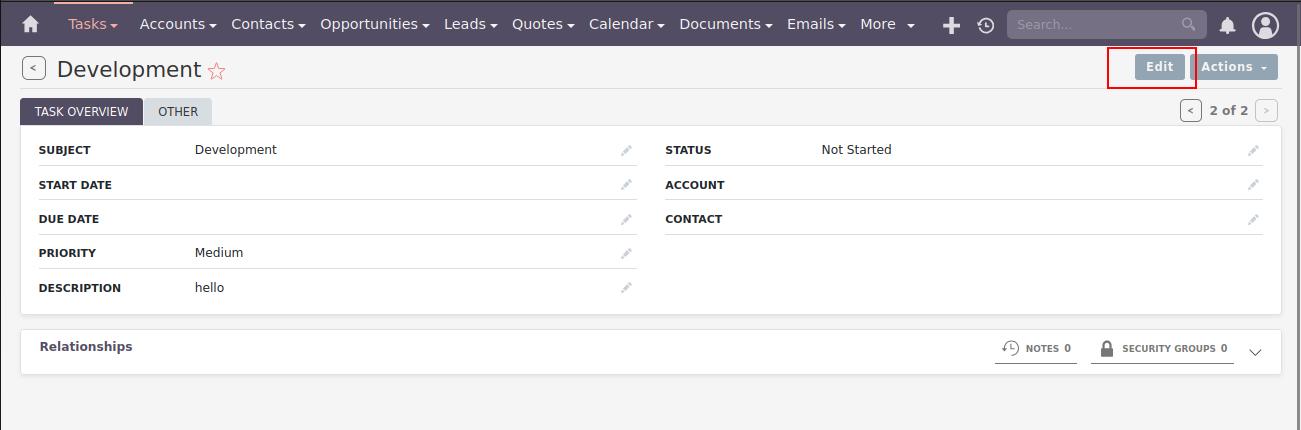Screen dimensions: 1301x430
Task: Select the 'Medium' priority value
Action: [x=219, y=253]
